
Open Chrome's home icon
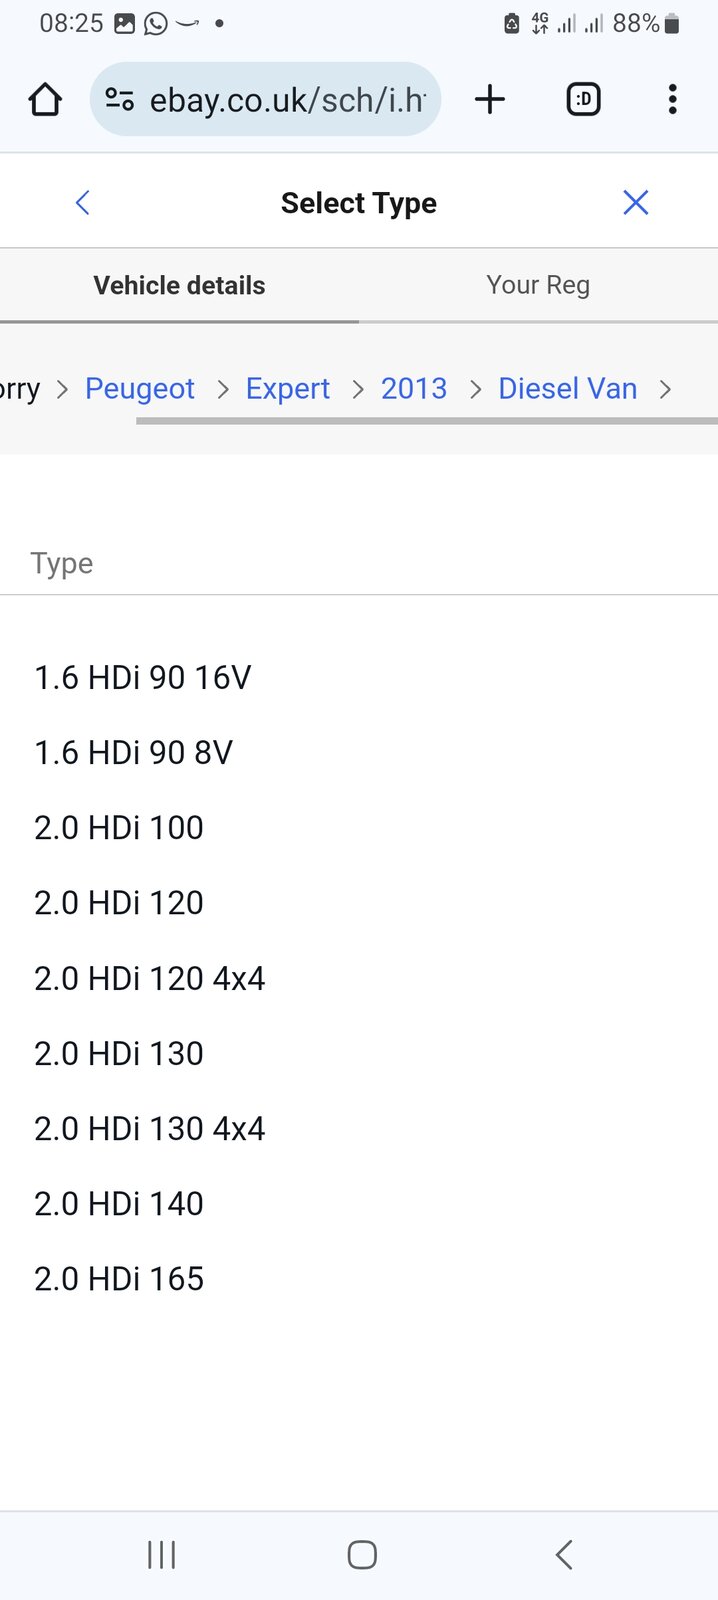[44, 99]
